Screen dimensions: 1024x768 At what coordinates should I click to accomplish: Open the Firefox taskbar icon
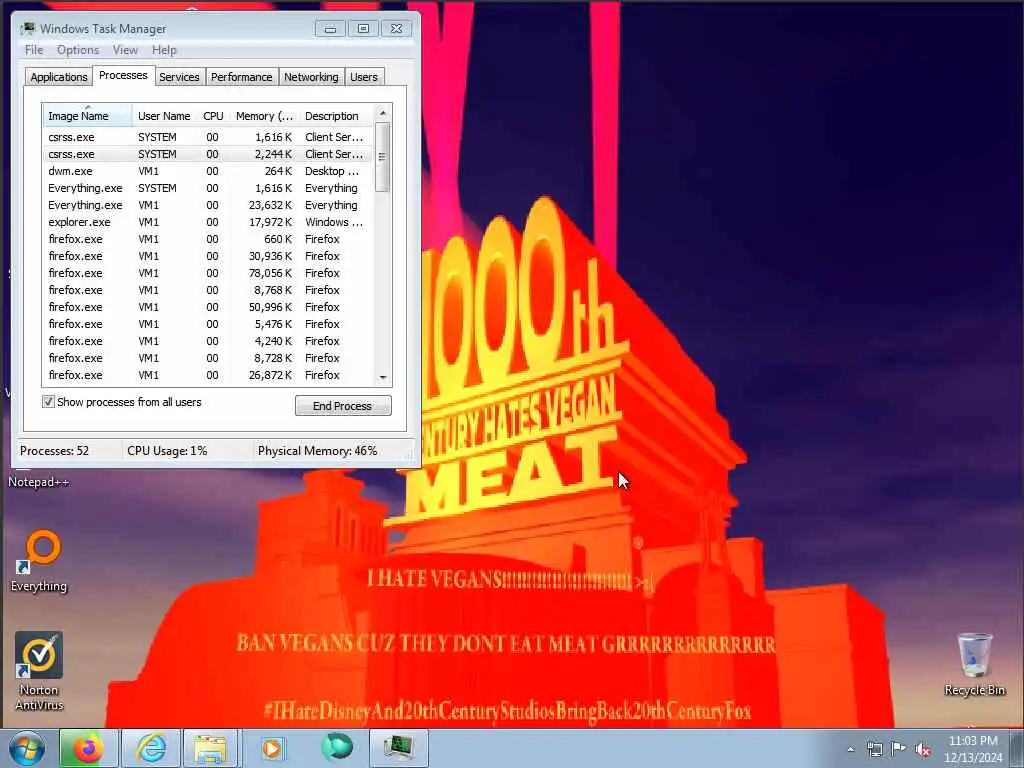88,748
